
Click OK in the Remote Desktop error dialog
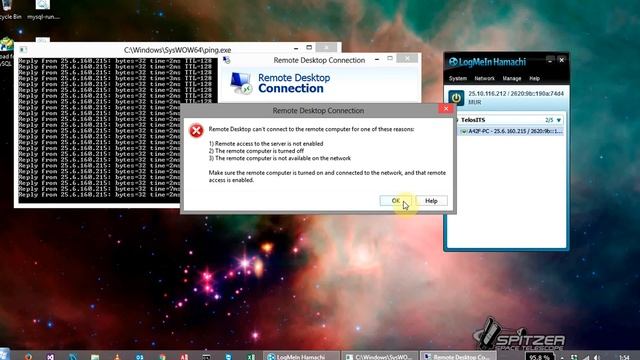click(396, 201)
